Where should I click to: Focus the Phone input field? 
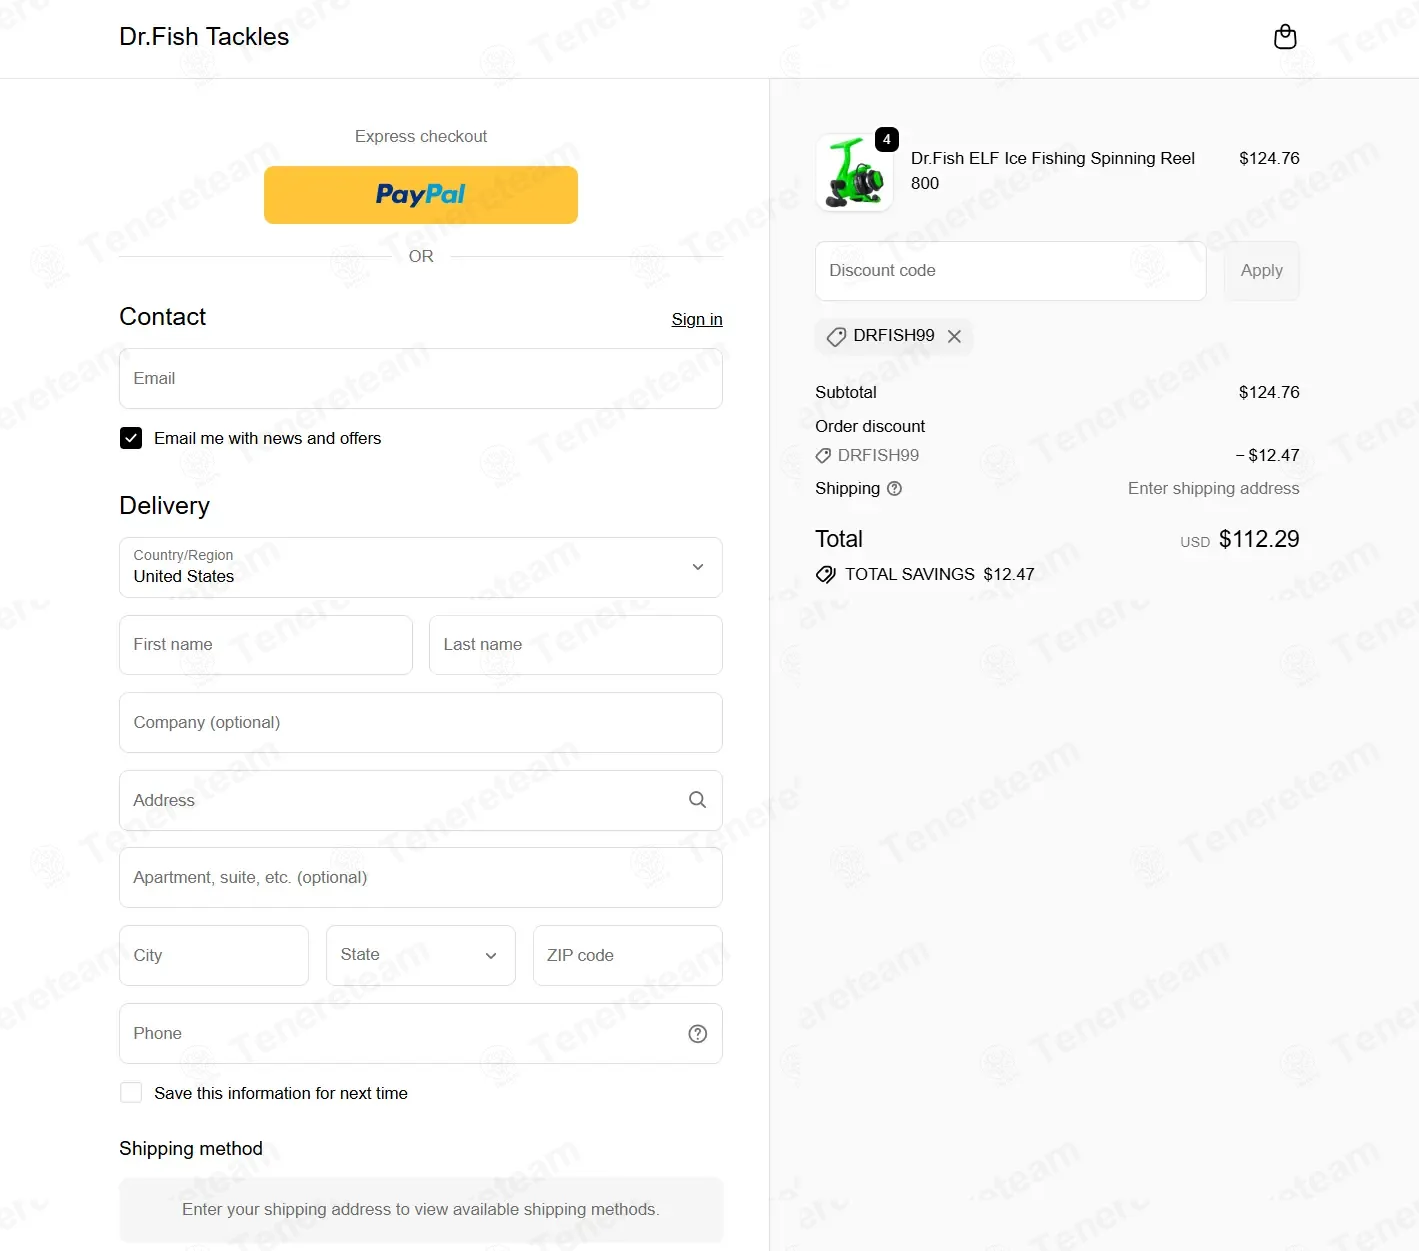420,1033
